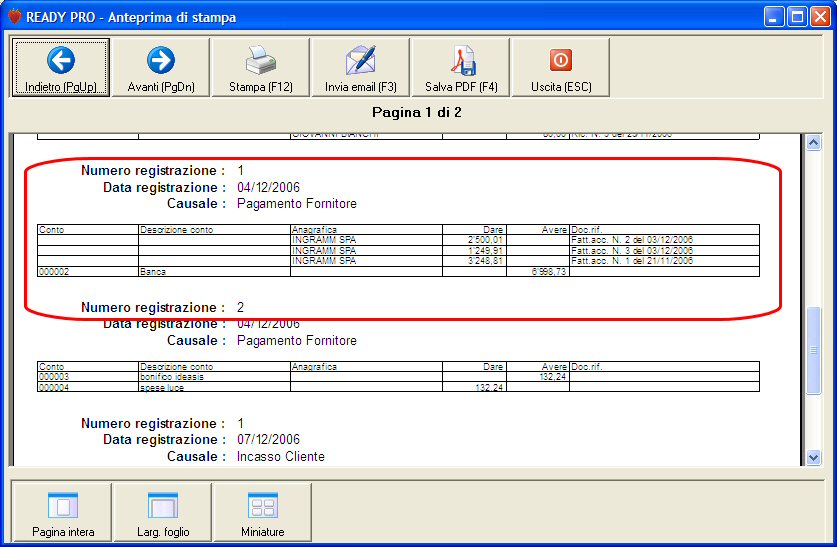This screenshot has height=547, width=837.
Task: Go forward with Avanti (PgDn) arrow
Action: tap(161, 67)
